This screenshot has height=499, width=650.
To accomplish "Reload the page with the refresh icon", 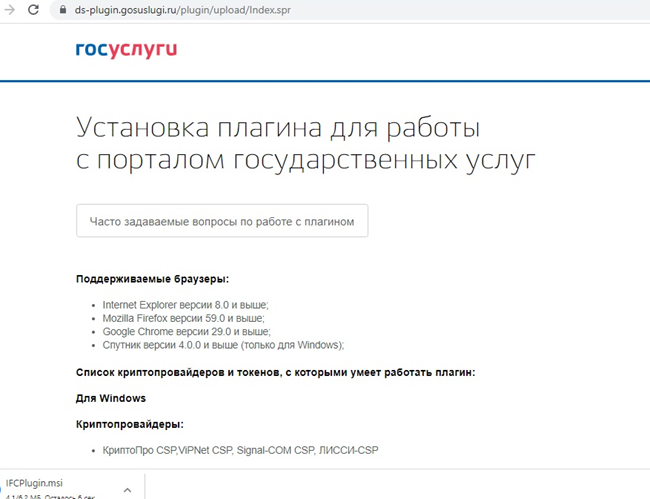I will pos(33,9).
